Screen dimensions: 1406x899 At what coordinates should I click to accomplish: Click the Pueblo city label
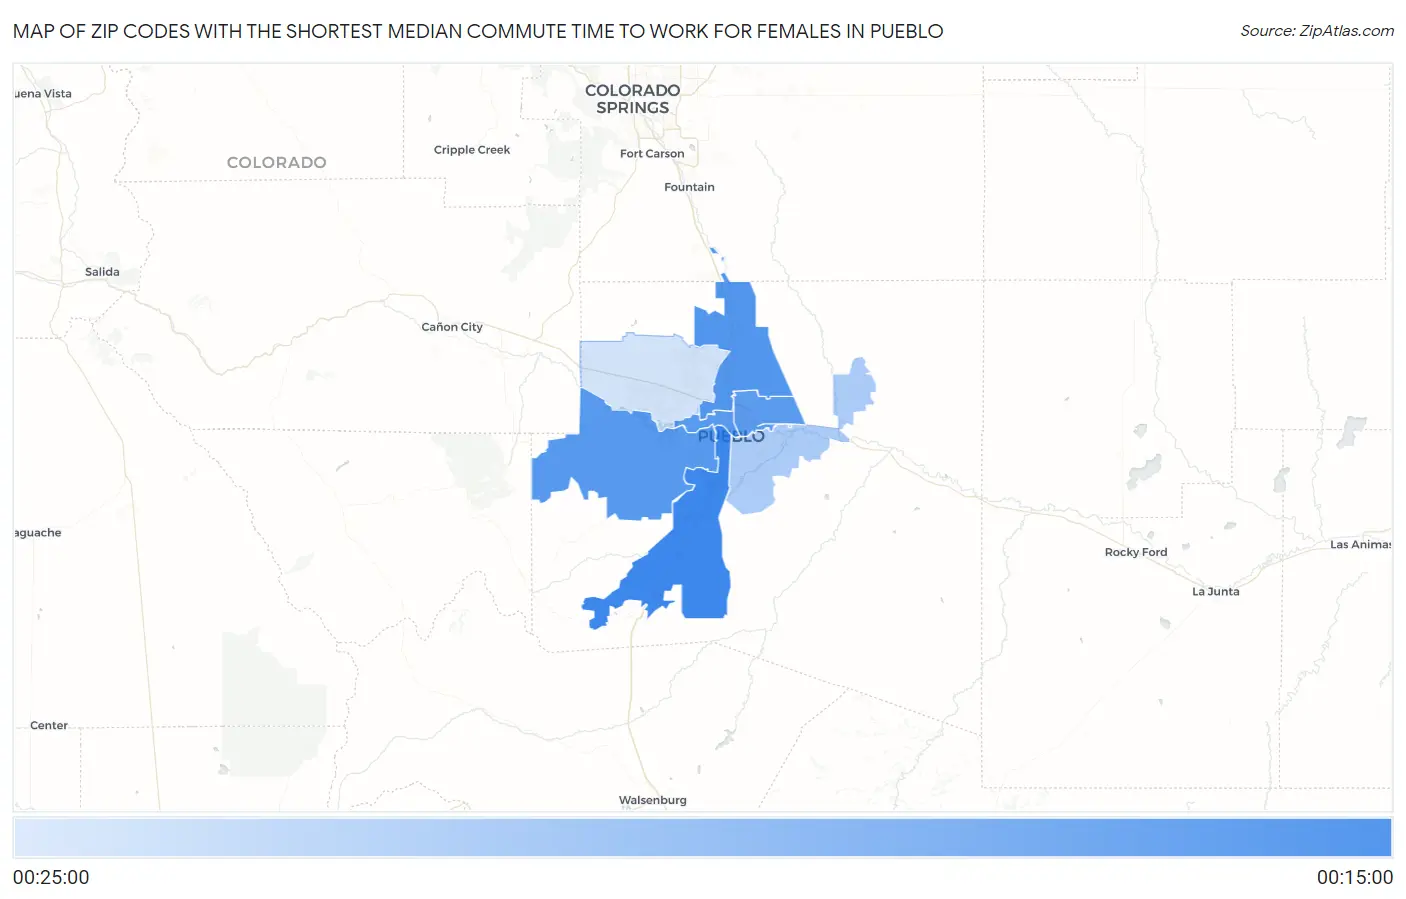(731, 436)
